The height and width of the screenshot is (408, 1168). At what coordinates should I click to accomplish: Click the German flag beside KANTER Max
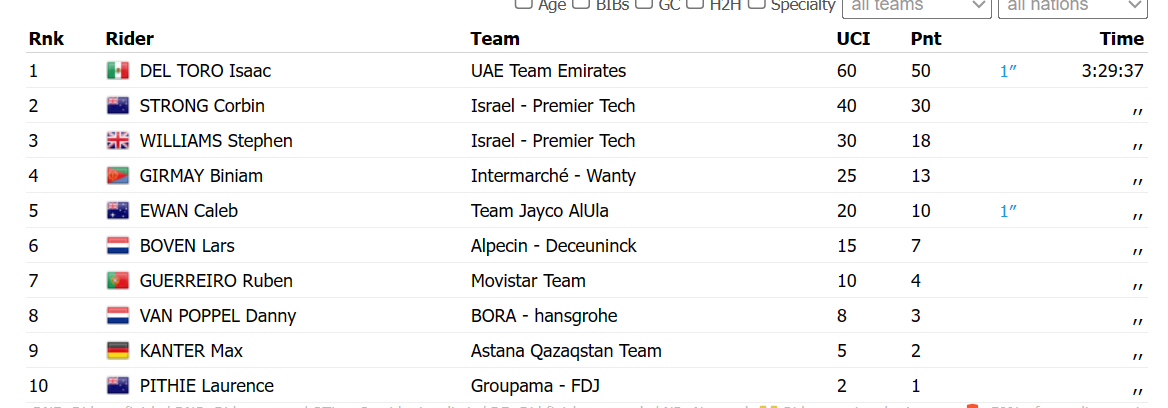[118, 351]
